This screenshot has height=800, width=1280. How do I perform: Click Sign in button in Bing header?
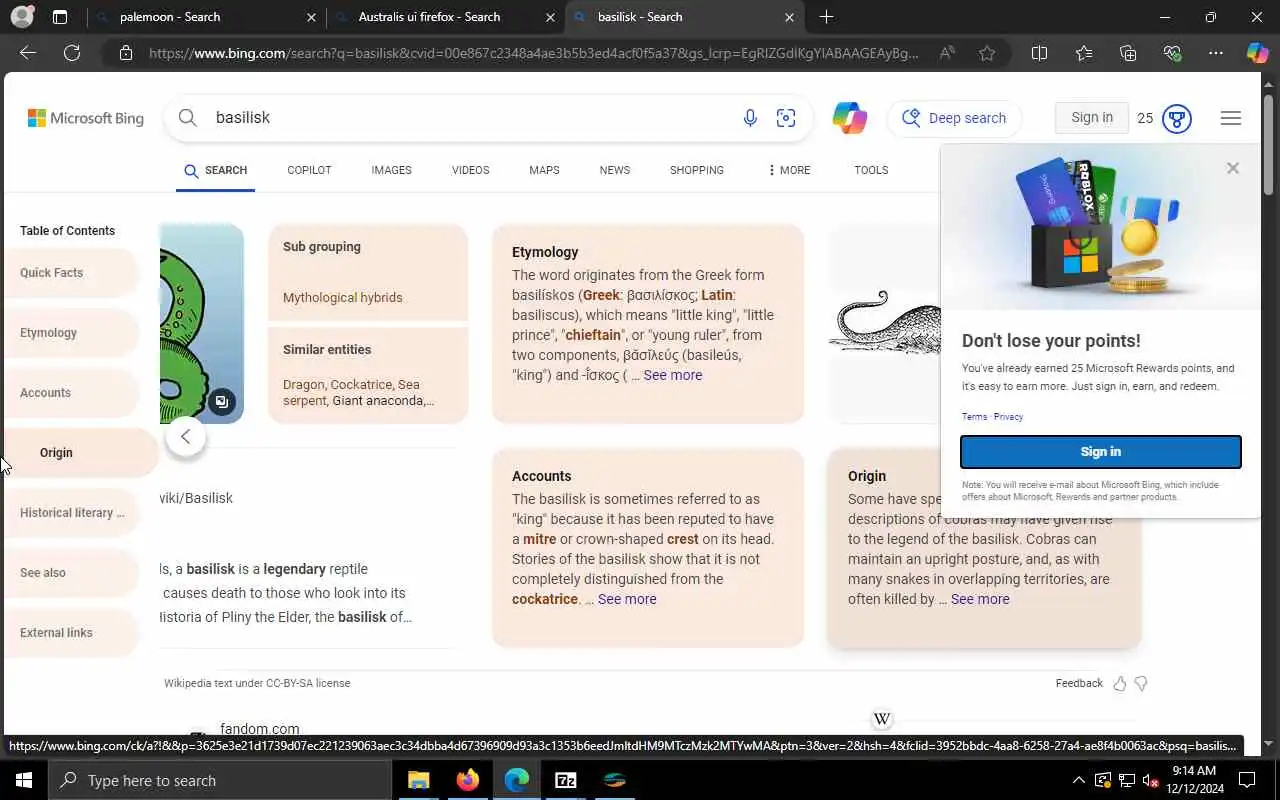click(x=1092, y=118)
